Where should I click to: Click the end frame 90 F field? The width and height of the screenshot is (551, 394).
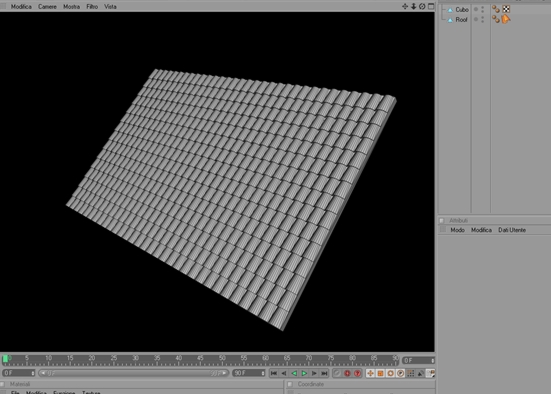tap(249, 373)
